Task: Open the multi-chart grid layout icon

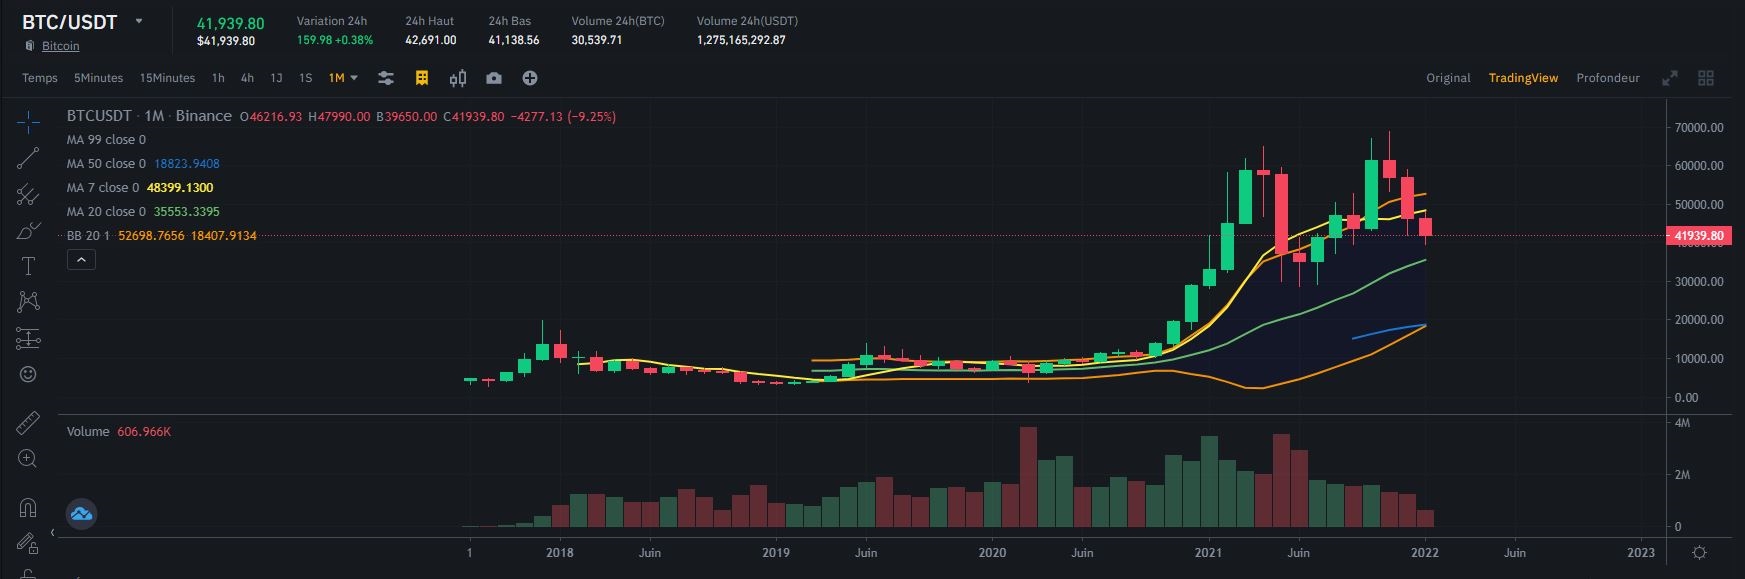Action: tap(1706, 78)
